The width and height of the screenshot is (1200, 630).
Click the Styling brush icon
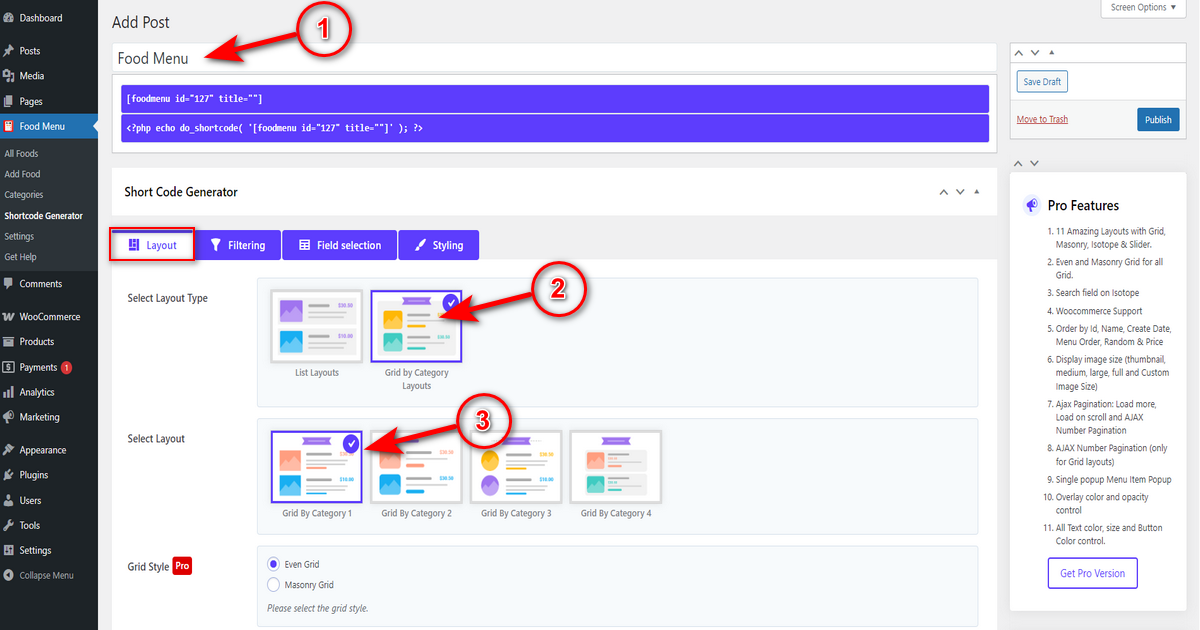(420, 245)
